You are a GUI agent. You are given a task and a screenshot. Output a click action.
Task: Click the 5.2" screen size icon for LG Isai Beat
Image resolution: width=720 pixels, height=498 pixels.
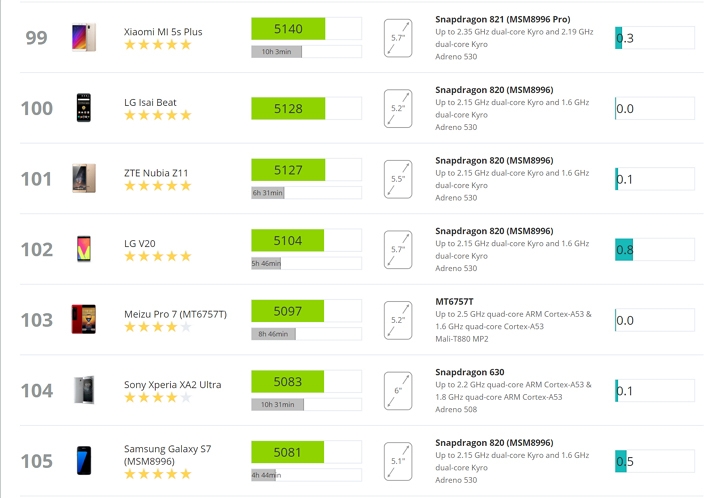(x=398, y=108)
